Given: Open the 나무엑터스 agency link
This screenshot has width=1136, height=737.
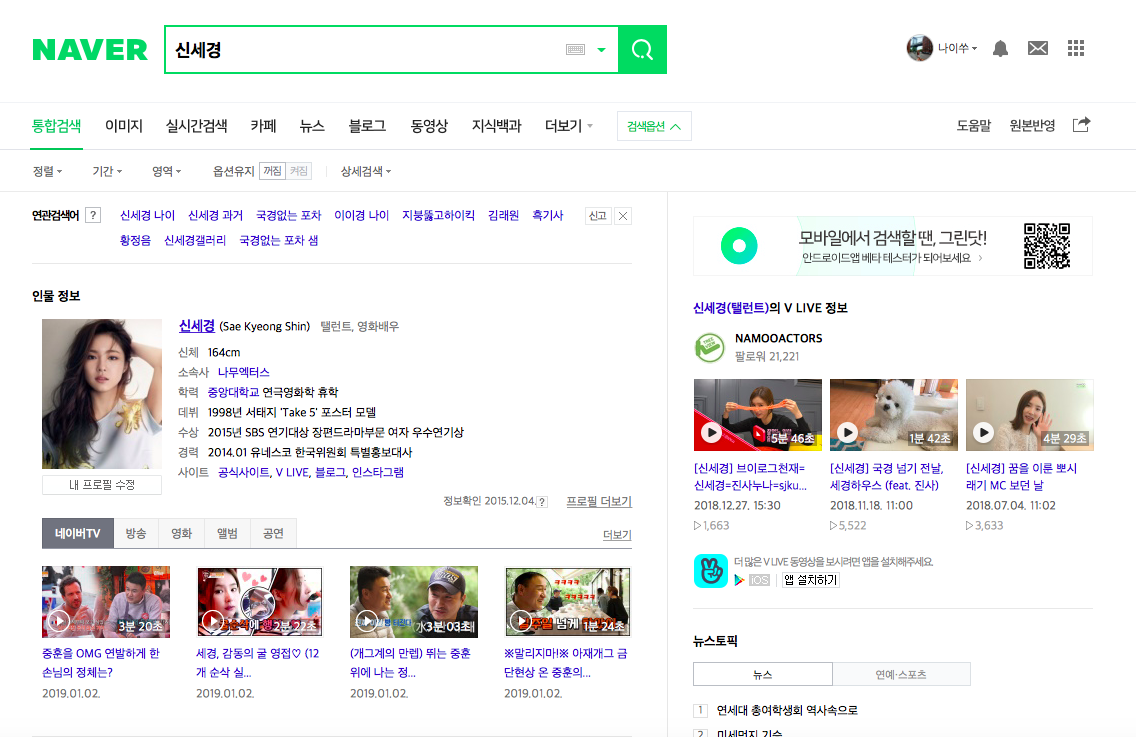Looking at the screenshot, I should 243,372.
